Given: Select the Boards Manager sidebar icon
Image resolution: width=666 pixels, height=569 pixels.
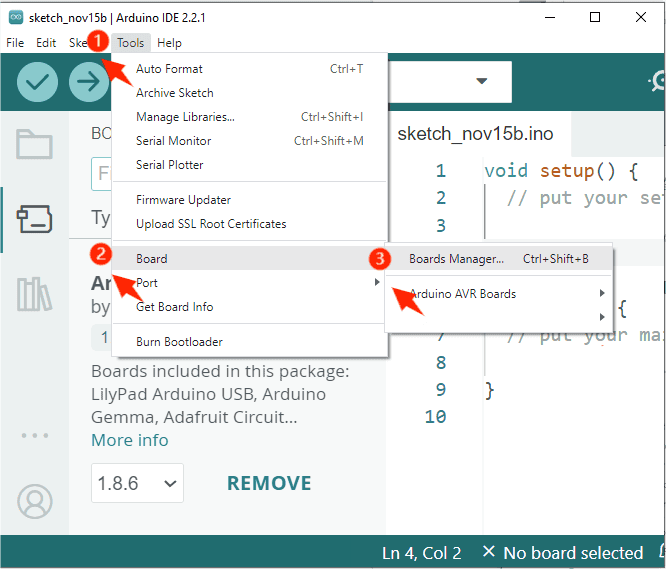Looking at the screenshot, I should (34, 219).
